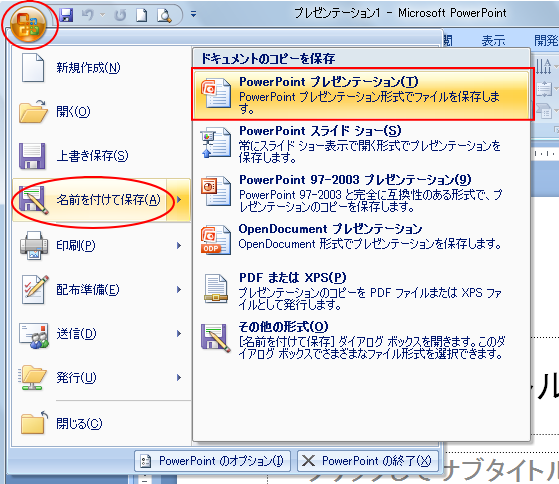The height and width of the screenshot is (484, 559).
Task: Save as PowerPoint スライド ショー(S)
Action: pyautogui.click(x=361, y=144)
